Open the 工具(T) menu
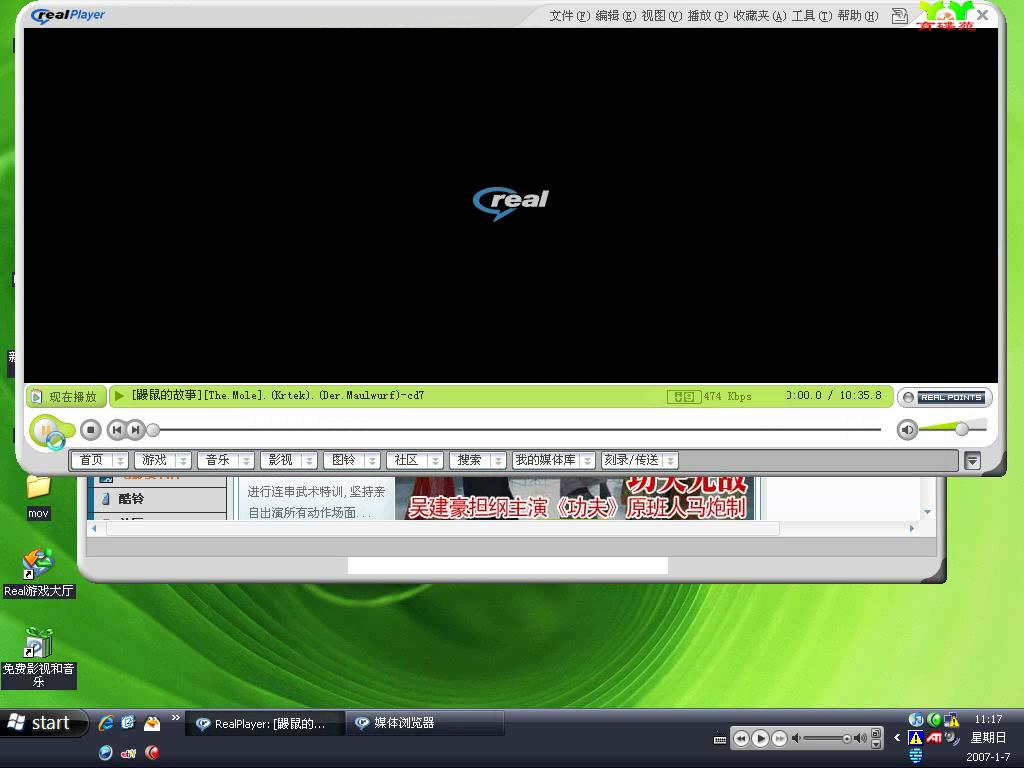The height and width of the screenshot is (768, 1024). 812,16
